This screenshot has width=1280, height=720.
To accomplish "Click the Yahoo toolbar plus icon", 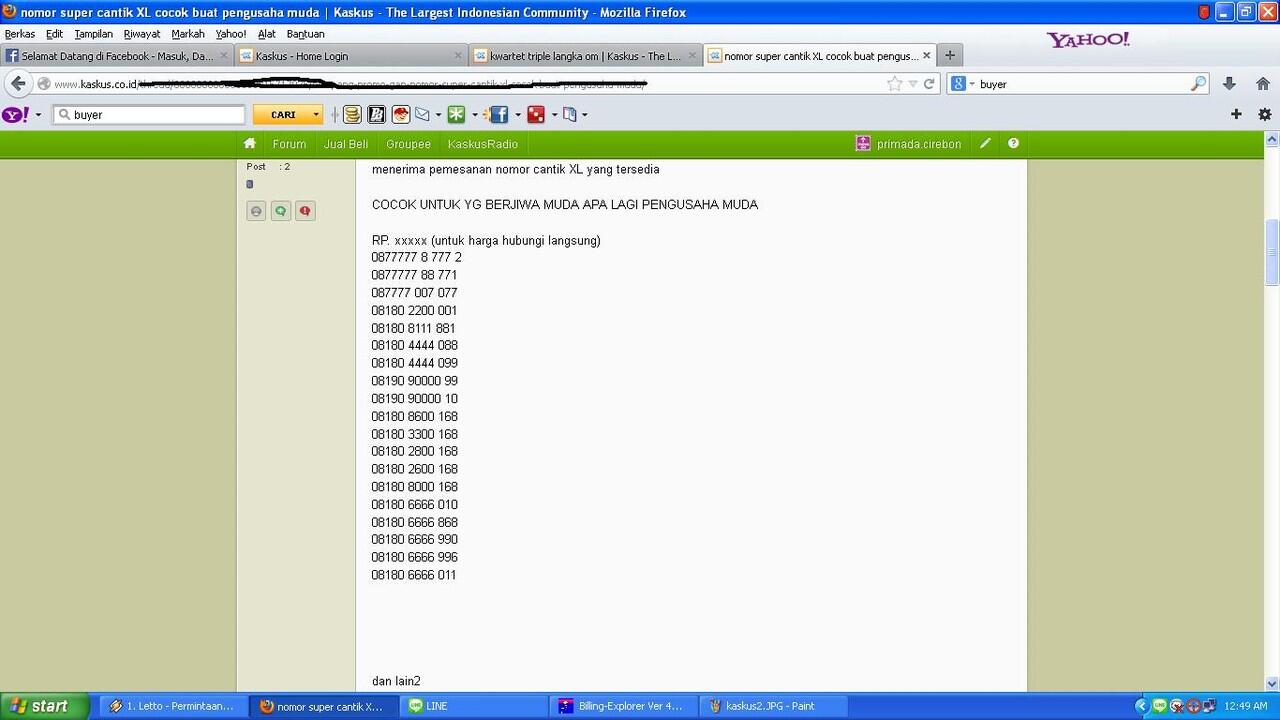I will pyautogui.click(x=1236, y=114).
